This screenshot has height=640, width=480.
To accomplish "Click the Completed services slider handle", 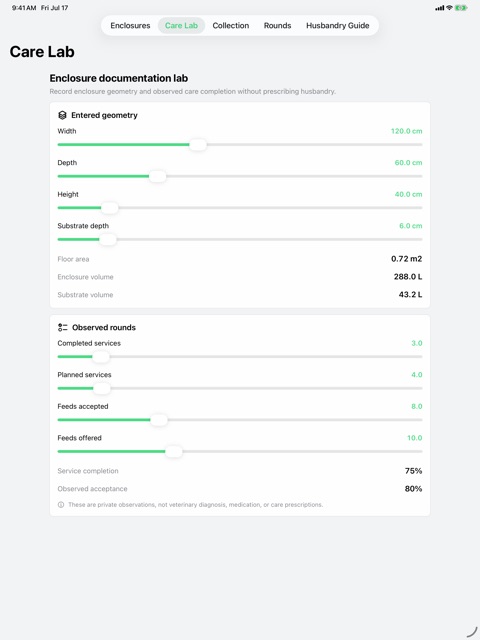I will 101,357.
